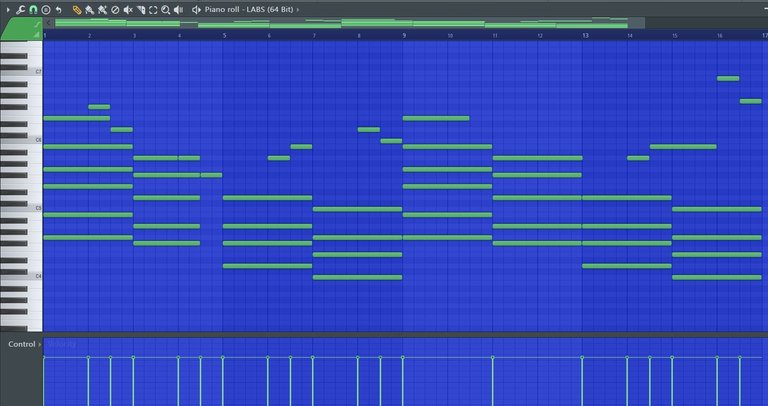Select the C4 note starting at bar 7
Viewport: 768px width, 406px height.
tap(358, 277)
